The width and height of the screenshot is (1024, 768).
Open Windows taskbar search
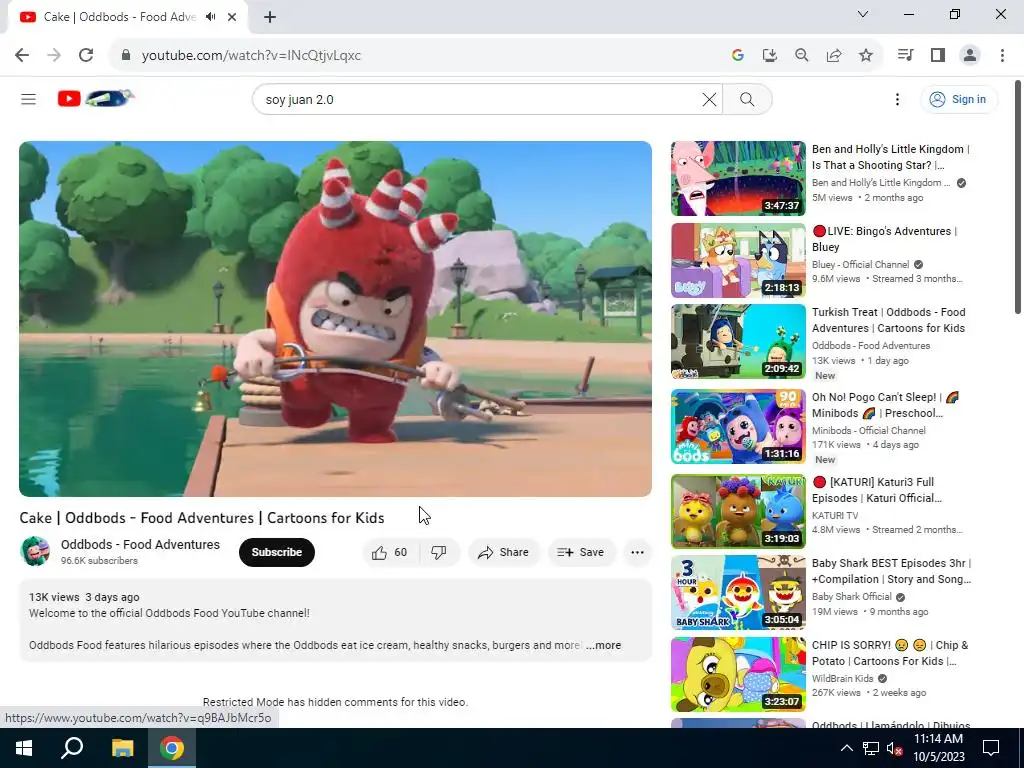click(72, 748)
